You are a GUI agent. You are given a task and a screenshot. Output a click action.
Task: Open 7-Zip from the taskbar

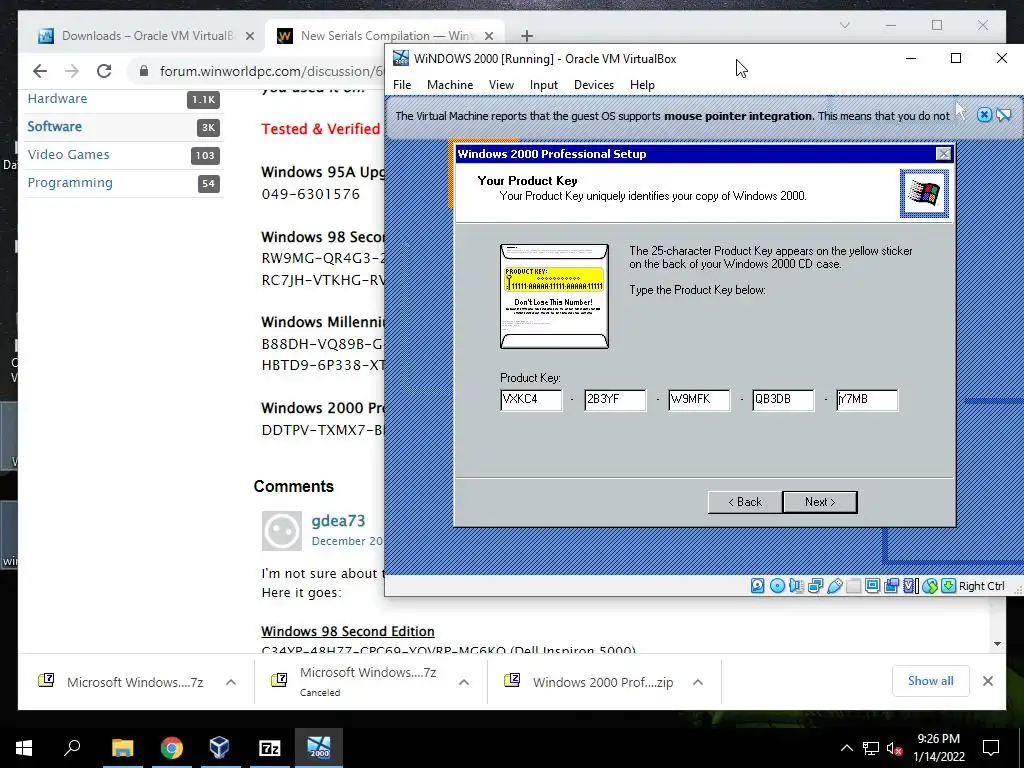[x=270, y=748]
